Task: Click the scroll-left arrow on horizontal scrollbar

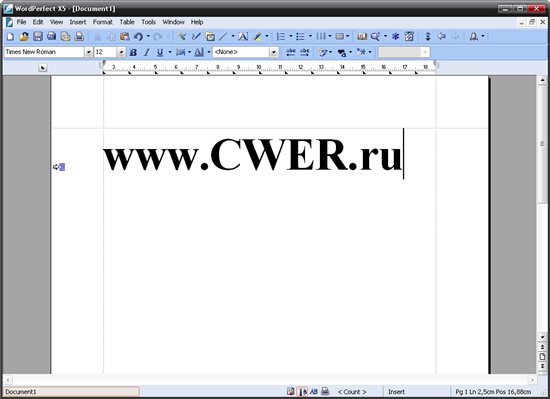Action: [x=7, y=379]
